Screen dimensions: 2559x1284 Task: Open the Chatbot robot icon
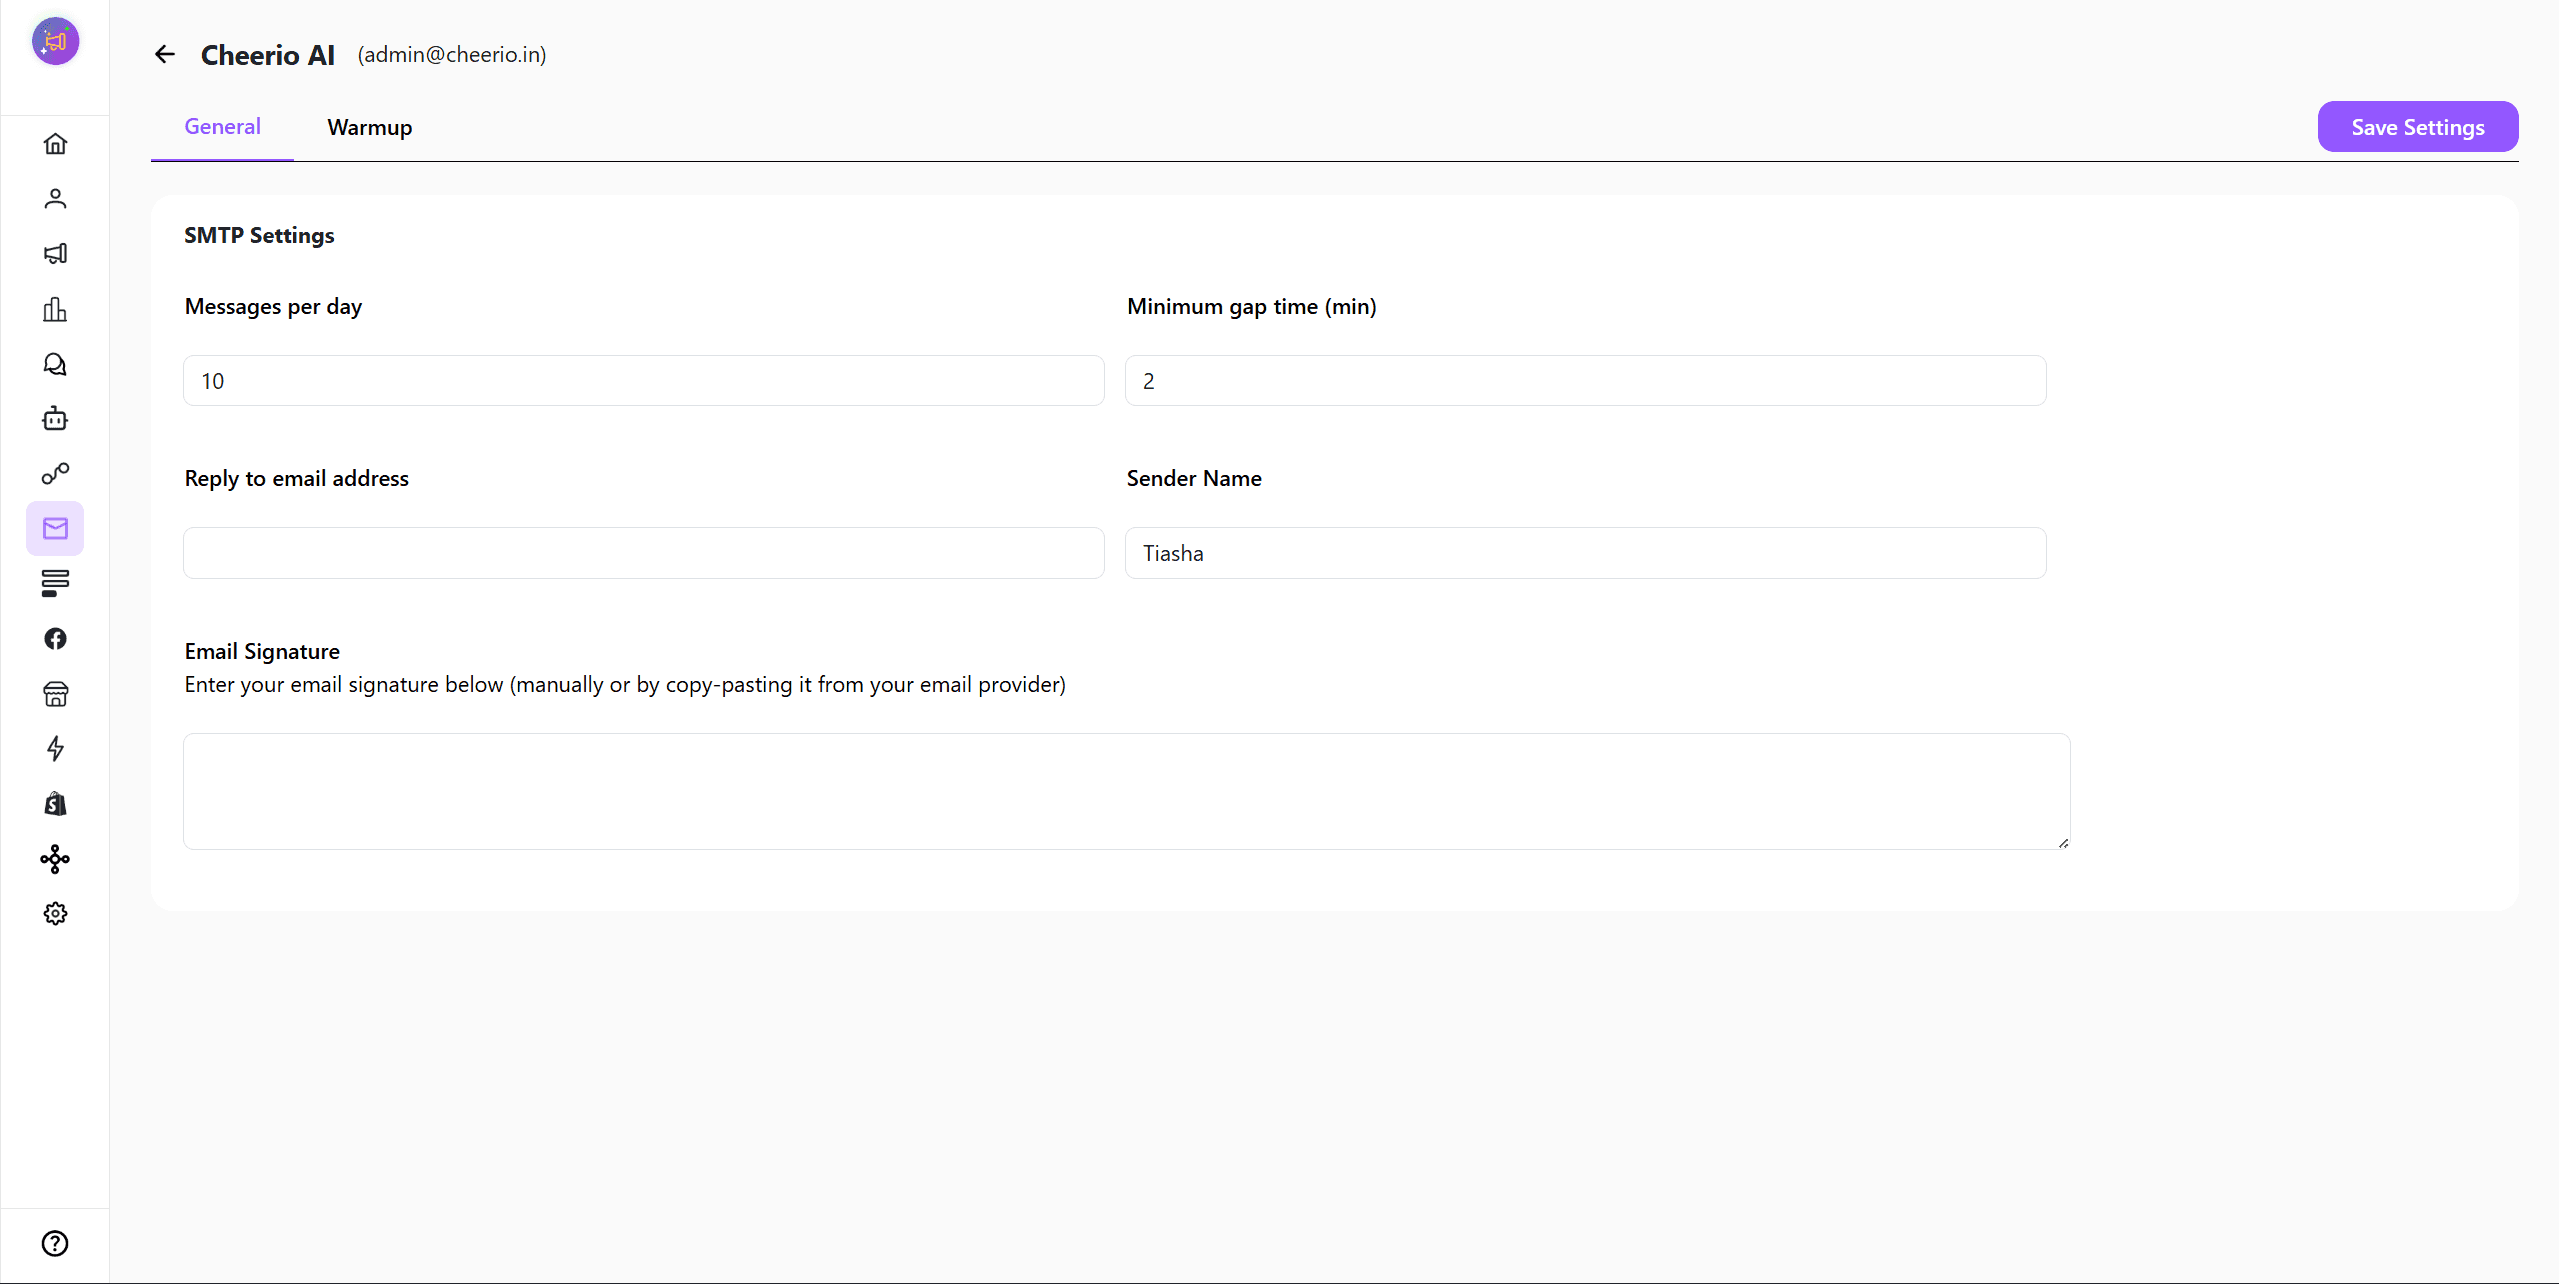(55, 419)
